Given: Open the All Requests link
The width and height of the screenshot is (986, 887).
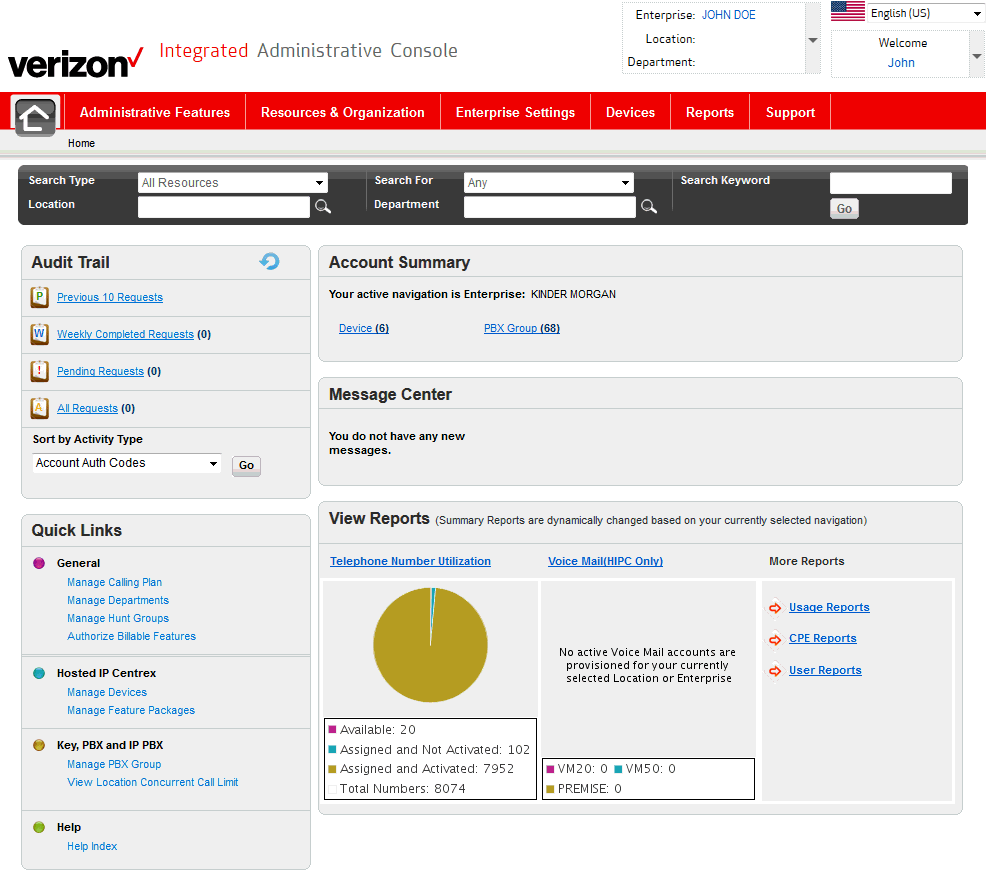Looking at the screenshot, I should coord(87,409).
